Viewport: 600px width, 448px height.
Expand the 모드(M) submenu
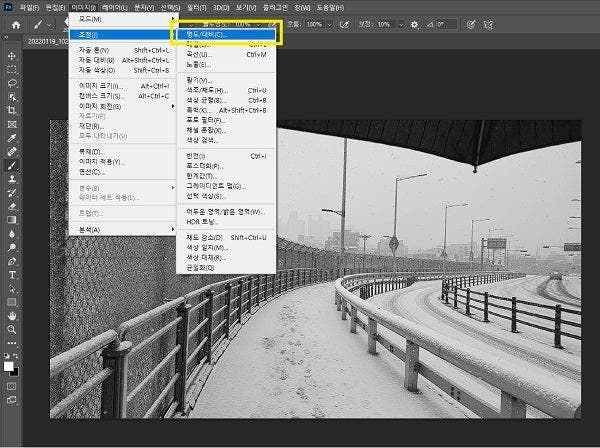coord(122,19)
